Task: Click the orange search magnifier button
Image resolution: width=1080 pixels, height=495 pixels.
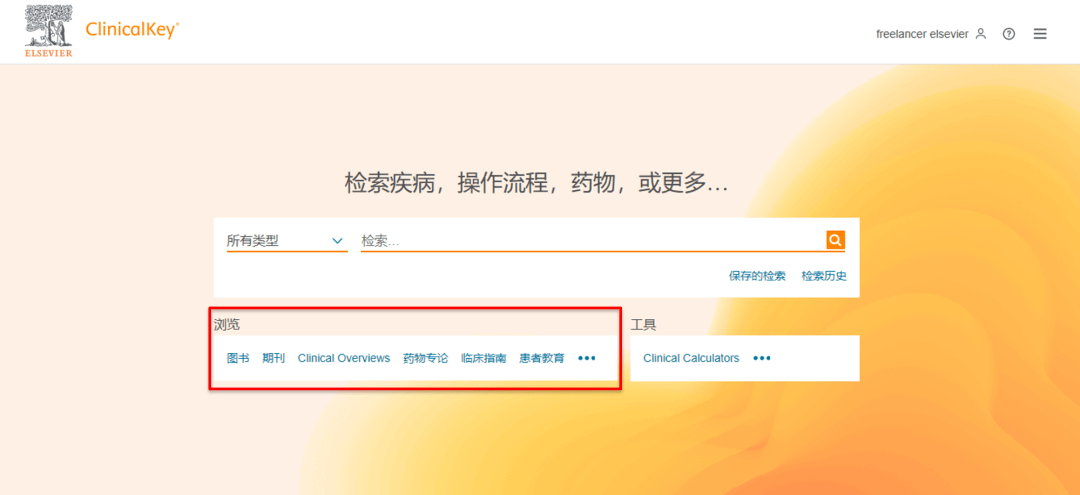Action: pos(835,240)
